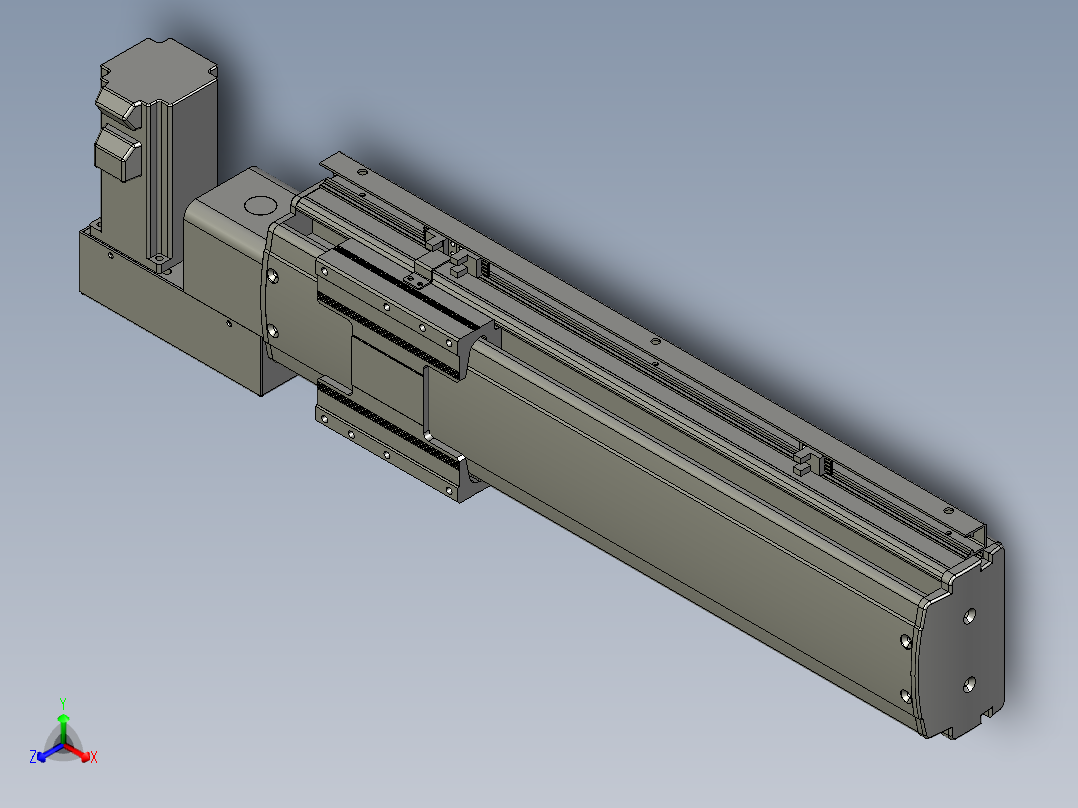This screenshot has height=808, width=1078.
Task: Select the right end cap of the actuator
Action: 962,643
